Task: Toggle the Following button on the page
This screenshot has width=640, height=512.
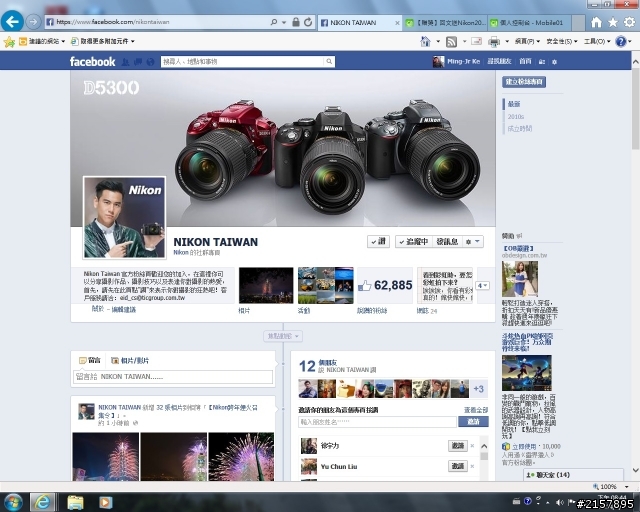Action: click(x=413, y=242)
